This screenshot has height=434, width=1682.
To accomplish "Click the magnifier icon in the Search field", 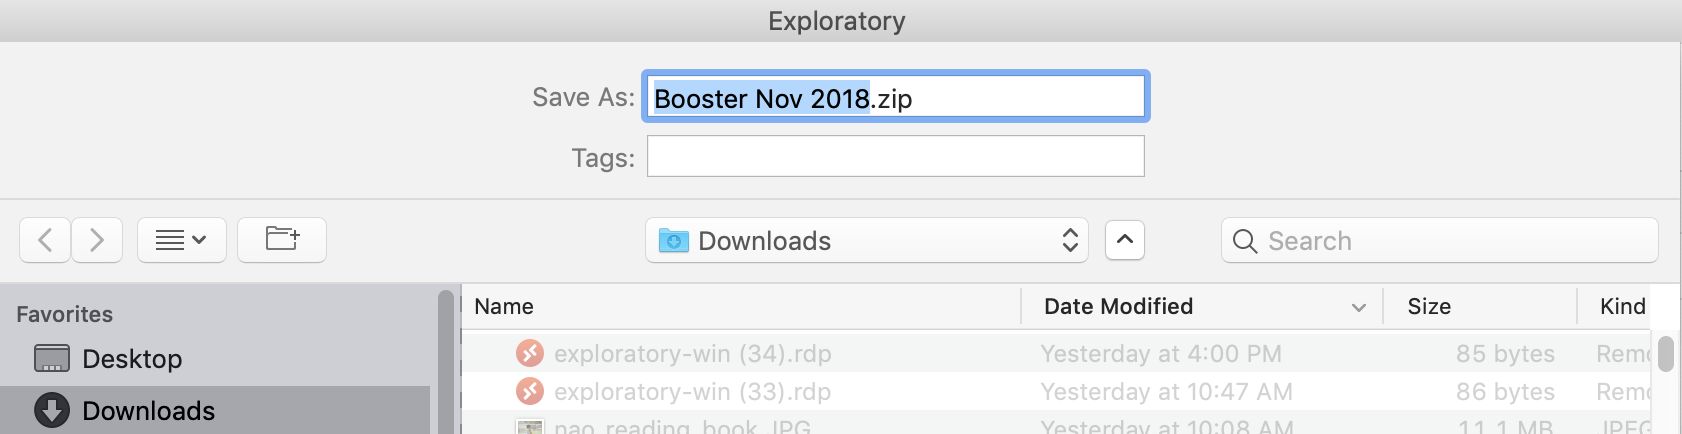I will [x=1245, y=241].
